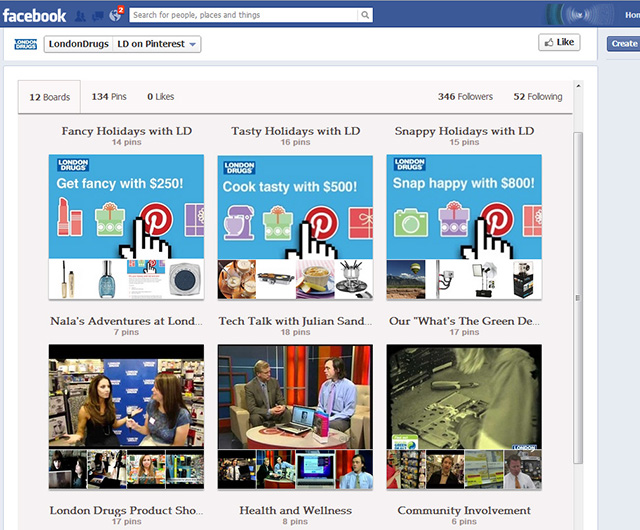Expand the LD on Pinterest dropdown
The image size is (640, 530).
click(x=157, y=44)
